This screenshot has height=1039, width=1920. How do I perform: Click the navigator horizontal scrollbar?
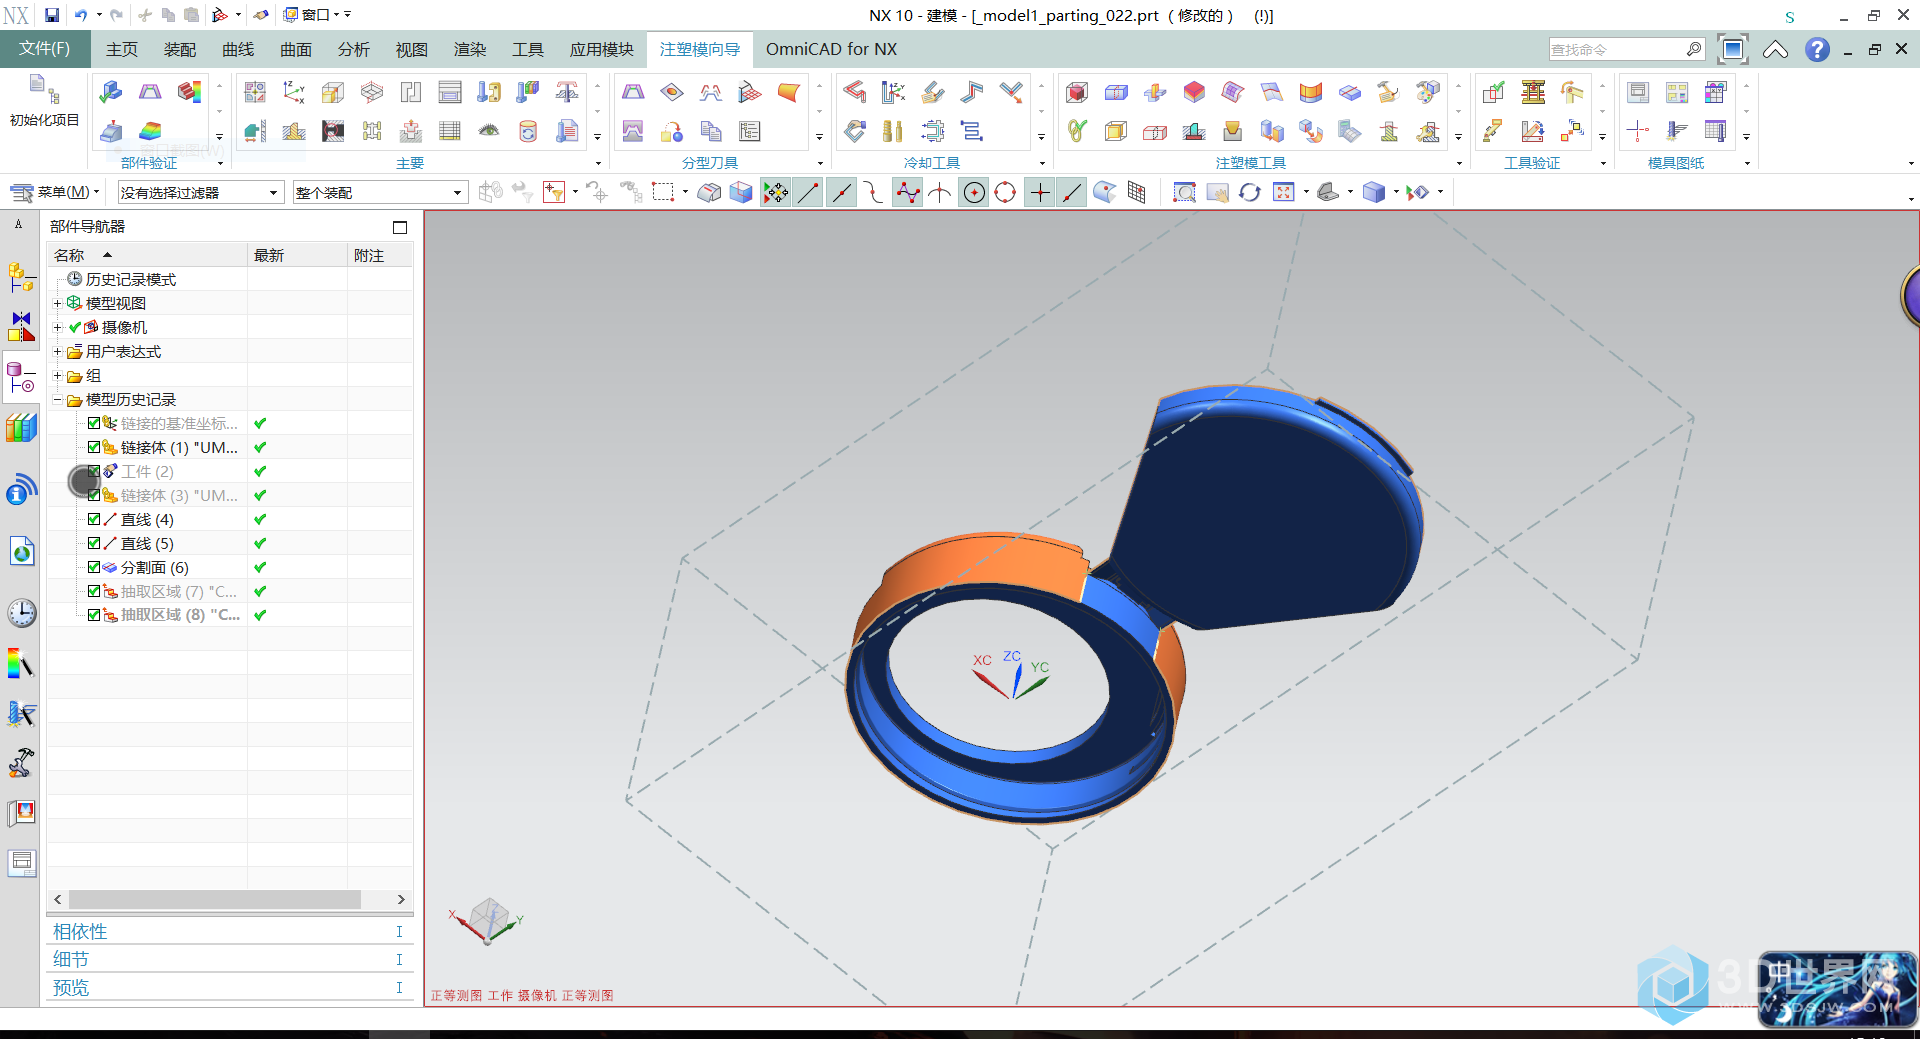[215, 899]
